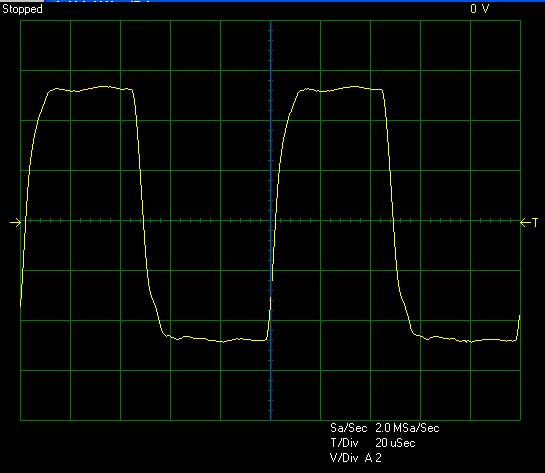The height and width of the screenshot is (473, 545).
Task: Click the low plateau of the first cycle
Action: (217, 340)
